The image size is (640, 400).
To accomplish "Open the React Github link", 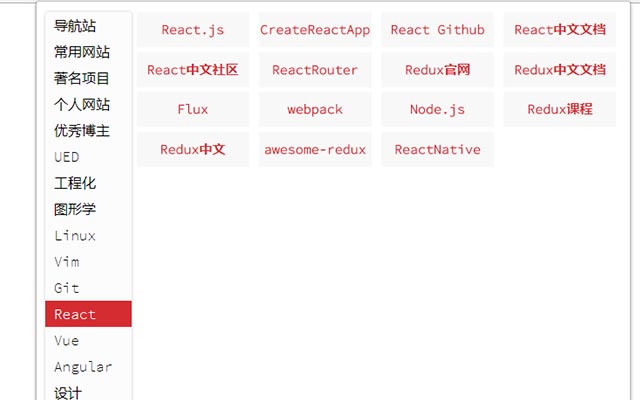I will click(x=438, y=29).
